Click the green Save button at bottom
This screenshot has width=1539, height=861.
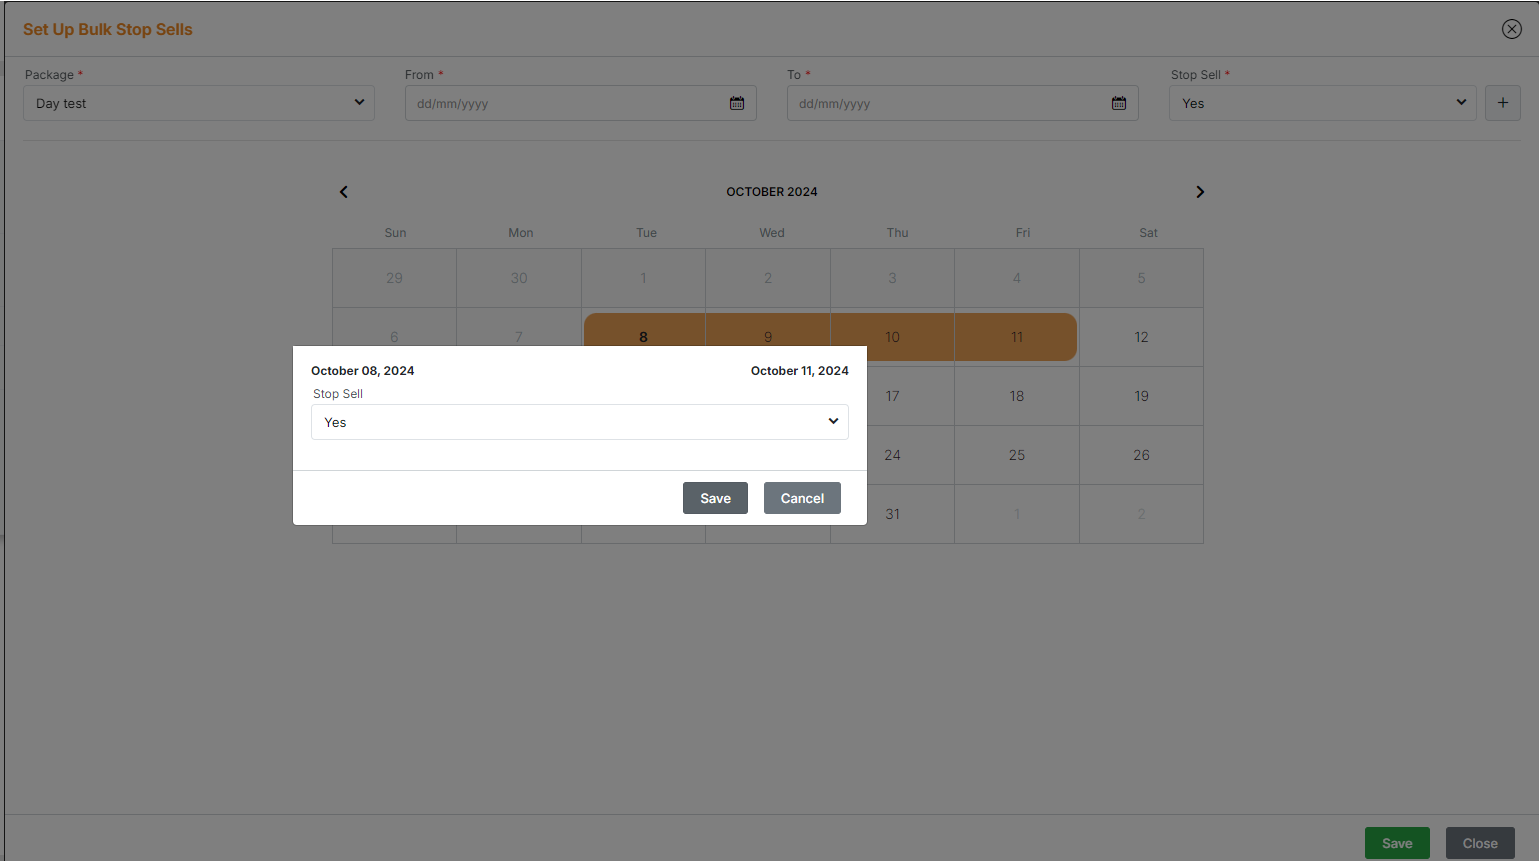1396,843
